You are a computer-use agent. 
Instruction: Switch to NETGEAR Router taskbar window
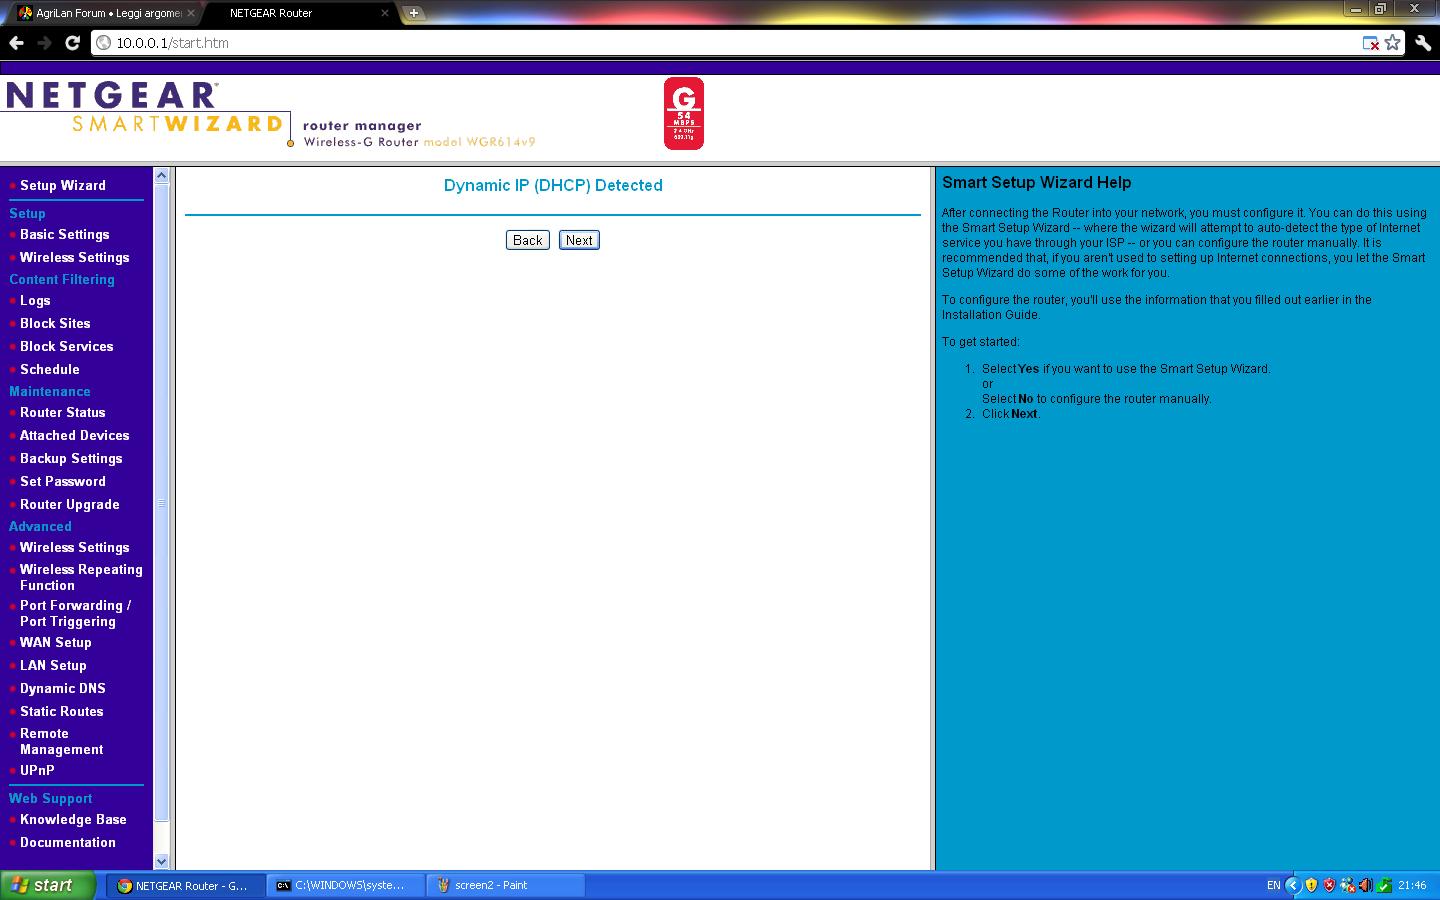click(x=186, y=885)
